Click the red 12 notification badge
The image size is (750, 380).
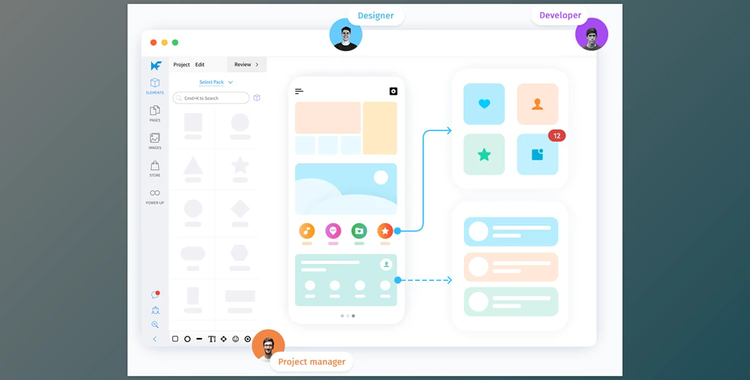tap(557, 136)
